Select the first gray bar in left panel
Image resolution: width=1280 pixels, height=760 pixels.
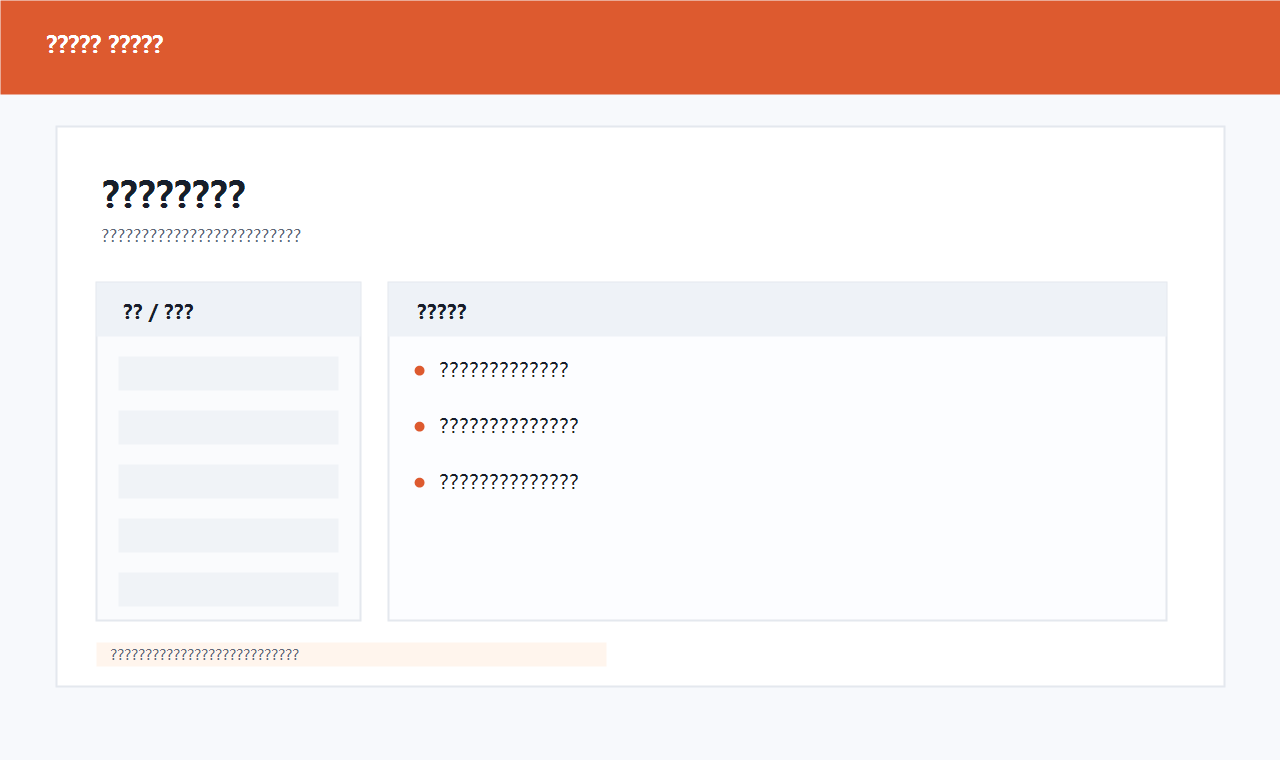(x=228, y=373)
